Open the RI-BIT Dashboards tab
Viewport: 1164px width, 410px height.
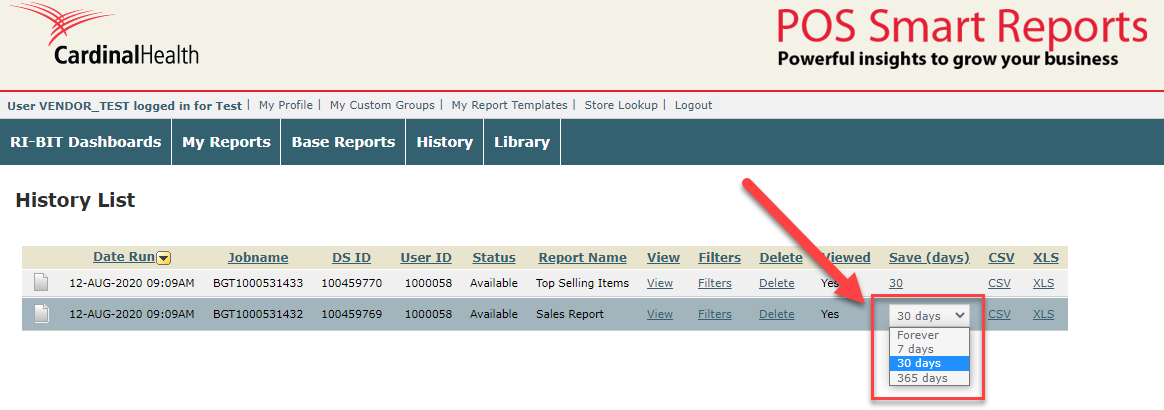point(86,142)
